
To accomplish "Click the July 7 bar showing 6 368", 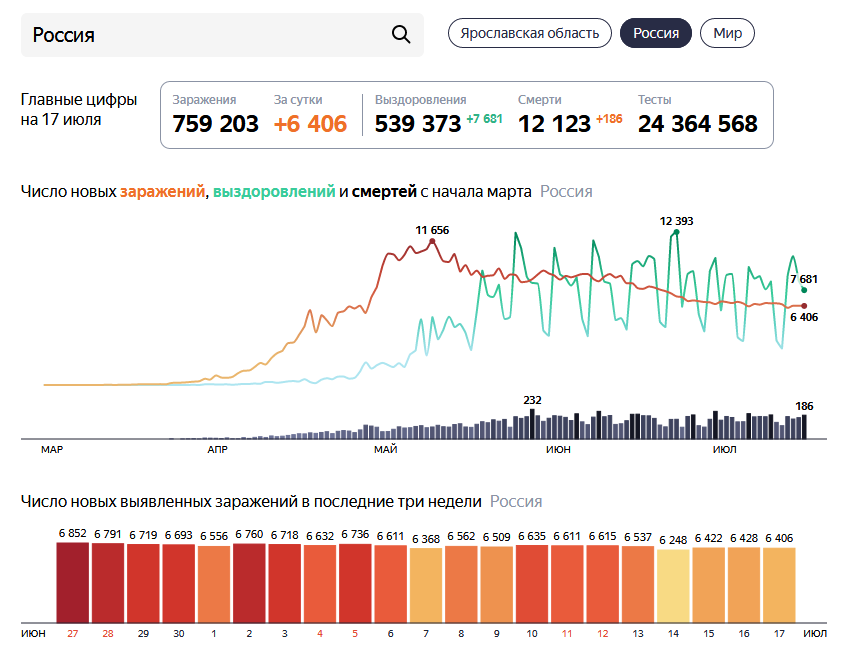I will point(426,586).
